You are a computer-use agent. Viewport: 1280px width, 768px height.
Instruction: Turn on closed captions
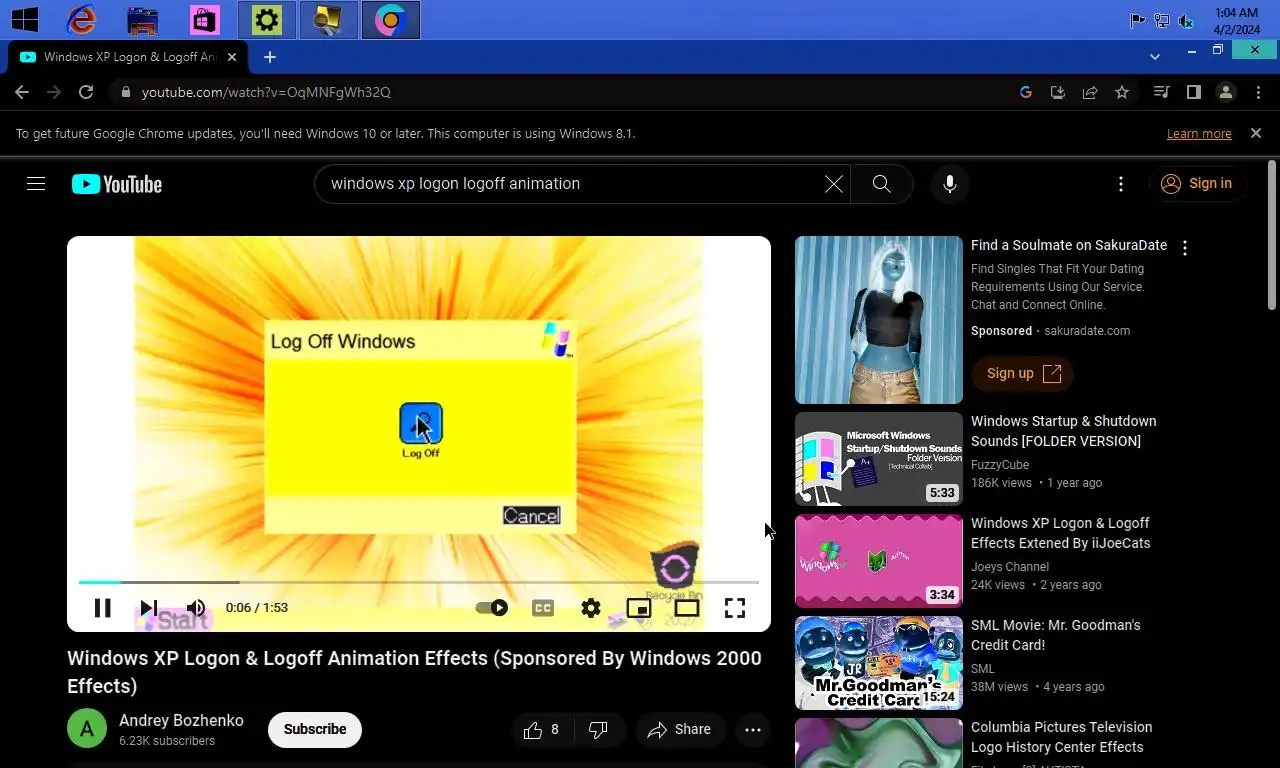click(543, 608)
